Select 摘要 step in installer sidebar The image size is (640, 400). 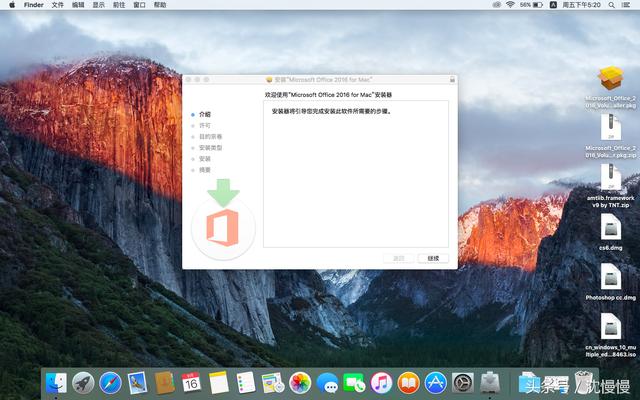tap(205, 170)
